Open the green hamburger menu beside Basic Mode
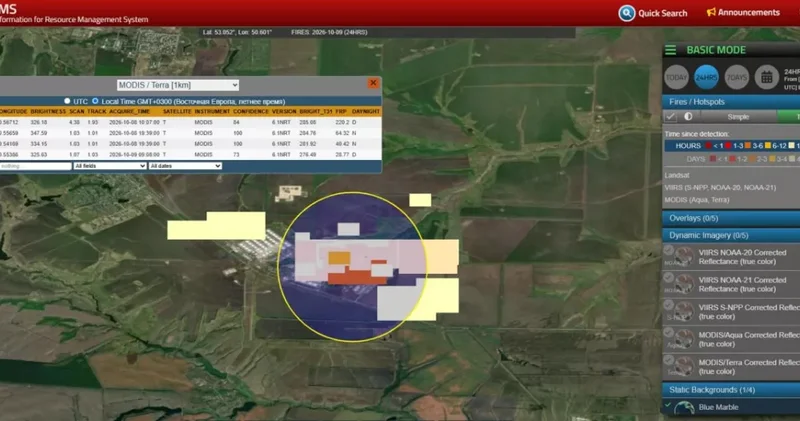800x421 pixels. [670, 50]
